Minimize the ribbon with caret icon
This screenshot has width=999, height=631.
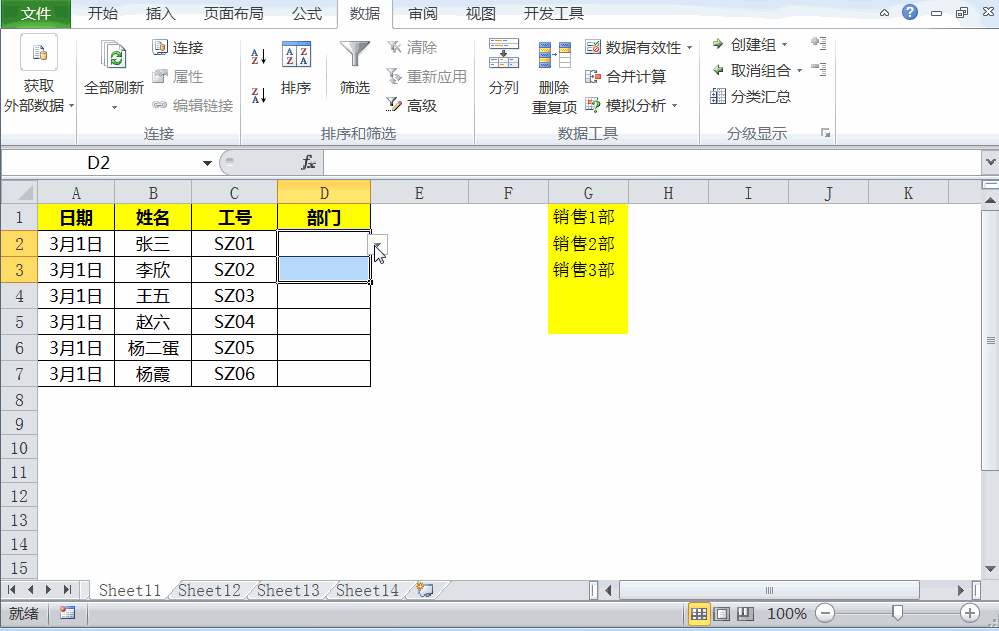[884, 13]
